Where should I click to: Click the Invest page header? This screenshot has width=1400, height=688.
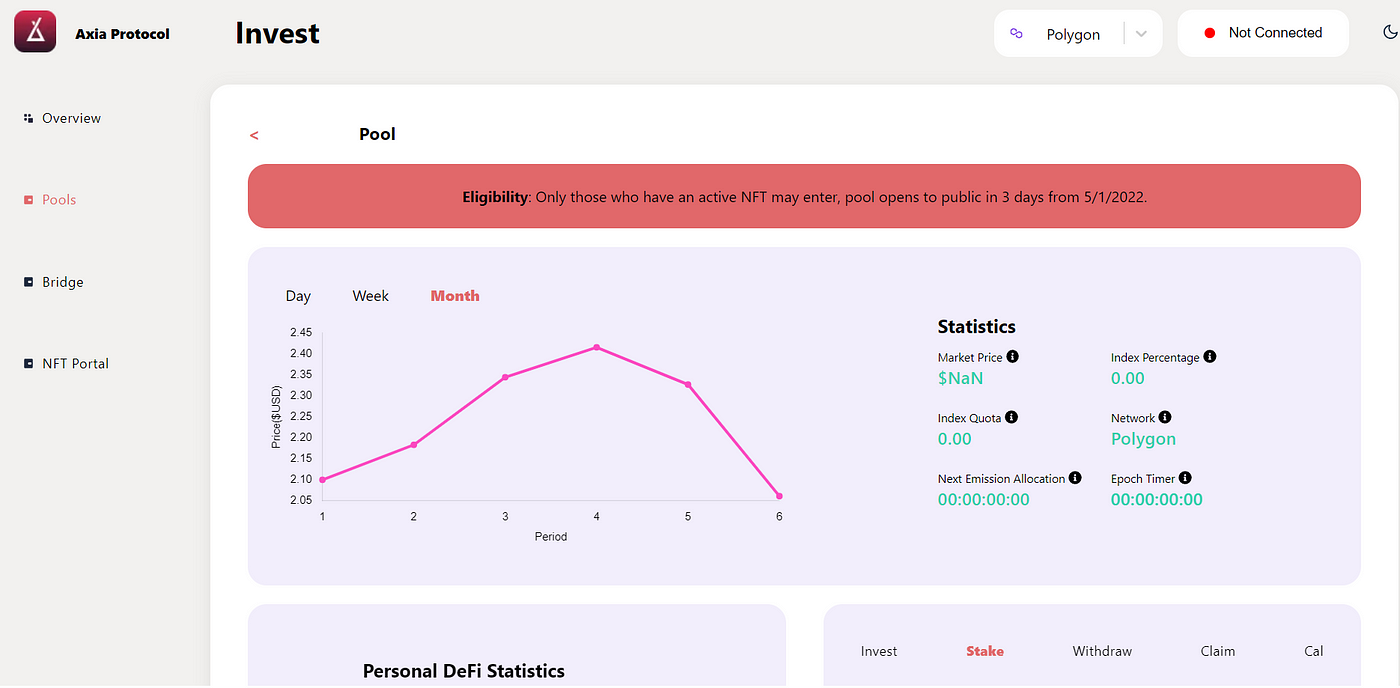278,33
